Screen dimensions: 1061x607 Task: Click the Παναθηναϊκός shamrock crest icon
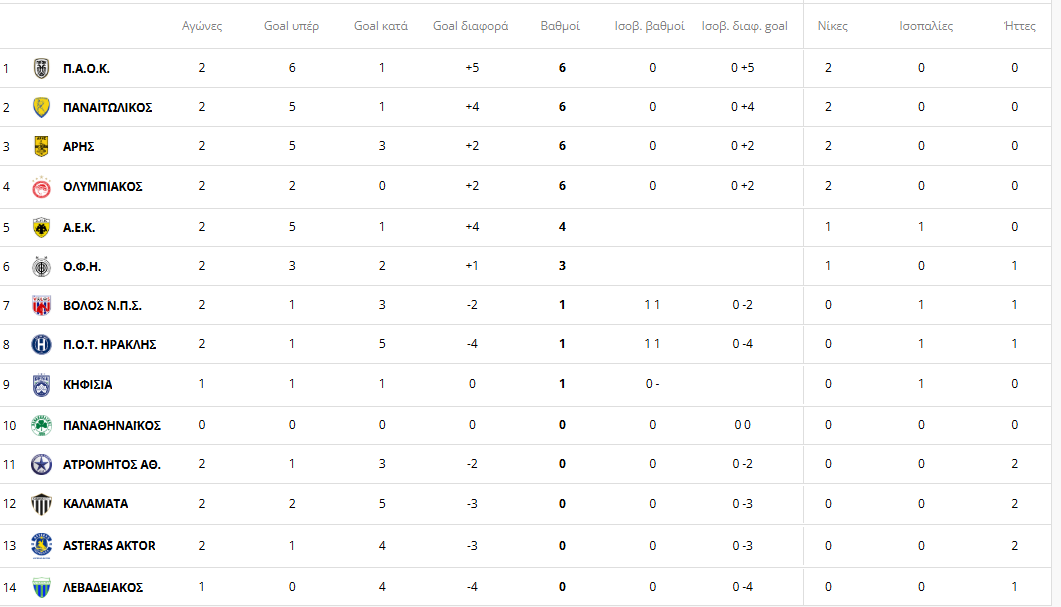click(41, 426)
